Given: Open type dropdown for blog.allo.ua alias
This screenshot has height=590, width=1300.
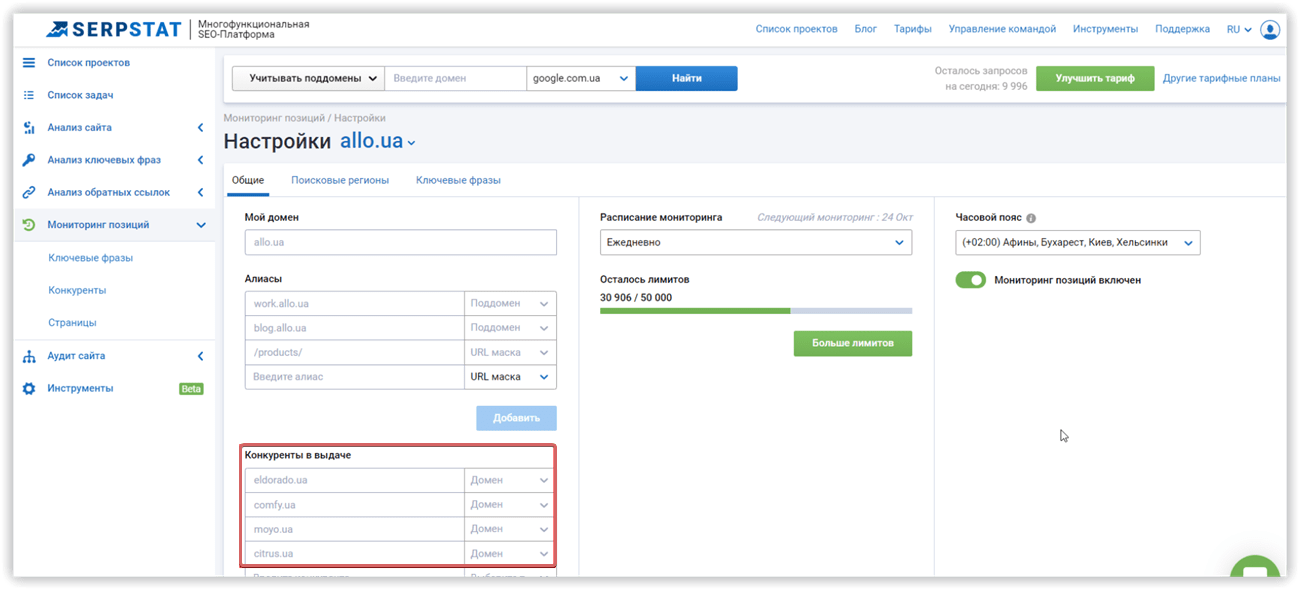Looking at the screenshot, I should pyautogui.click(x=510, y=328).
